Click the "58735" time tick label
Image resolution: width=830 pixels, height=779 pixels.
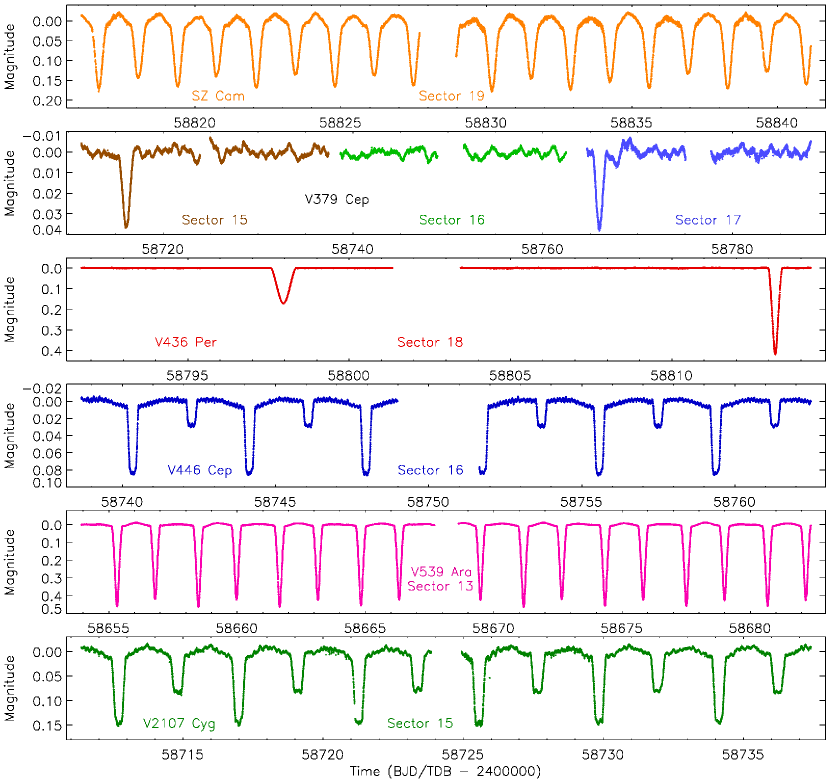click(743, 754)
